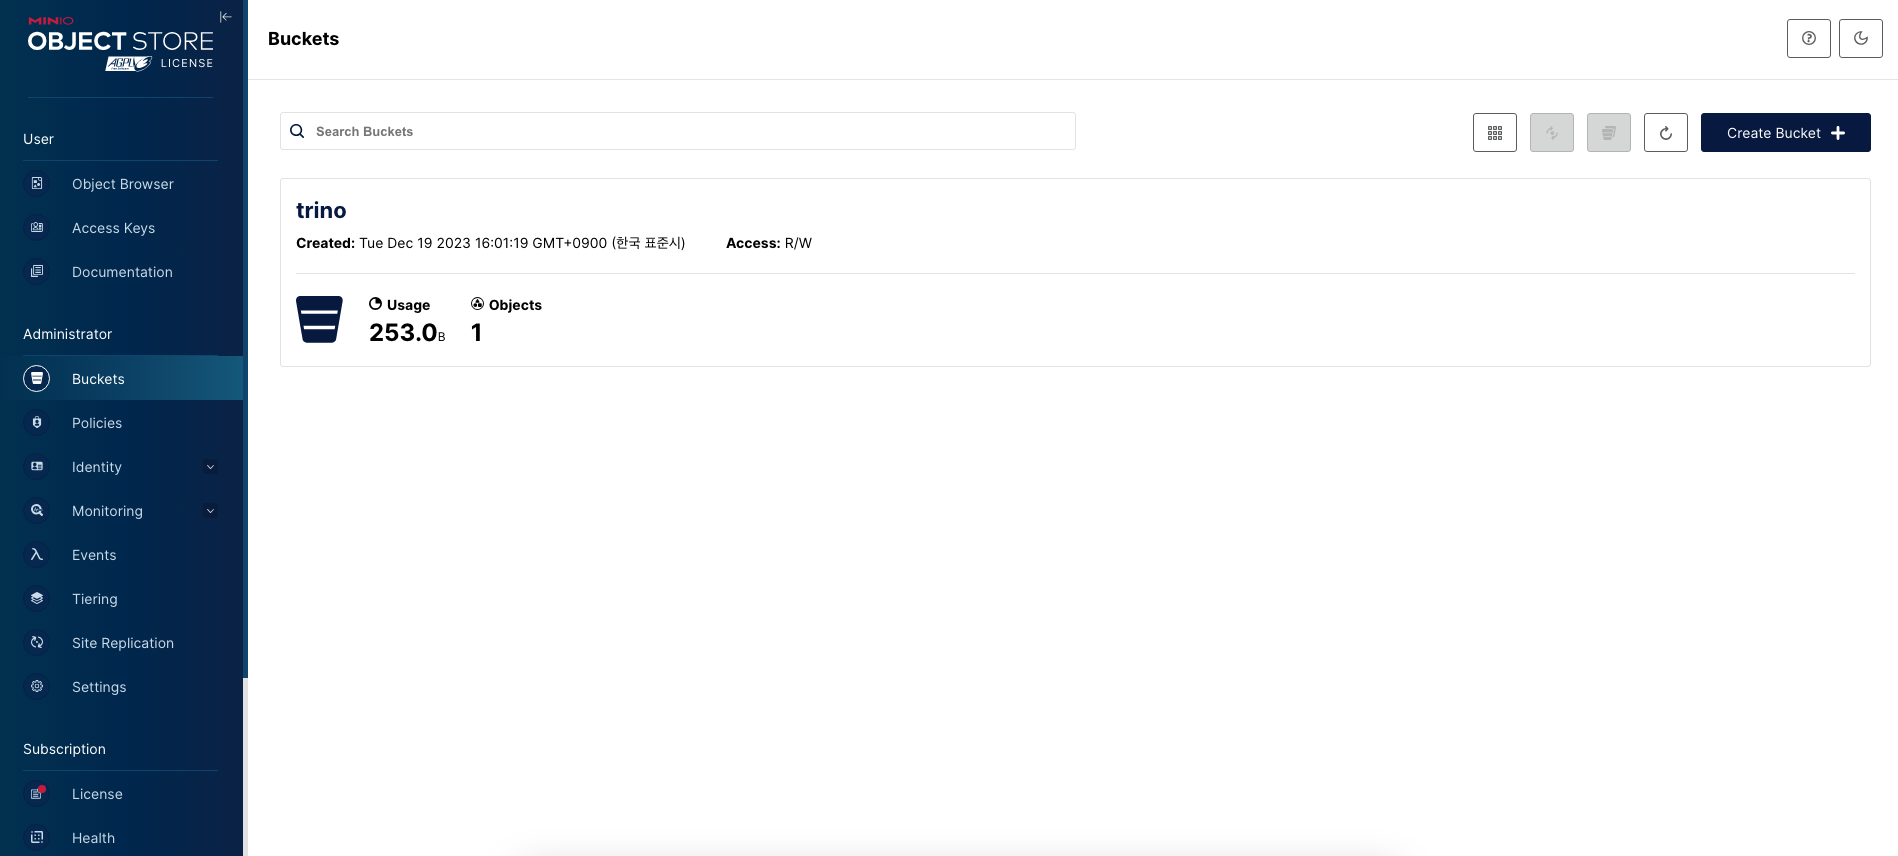The height and width of the screenshot is (856, 1898).
Task: Click the select multiple buckets grid icon
Action: [1495, 132]
